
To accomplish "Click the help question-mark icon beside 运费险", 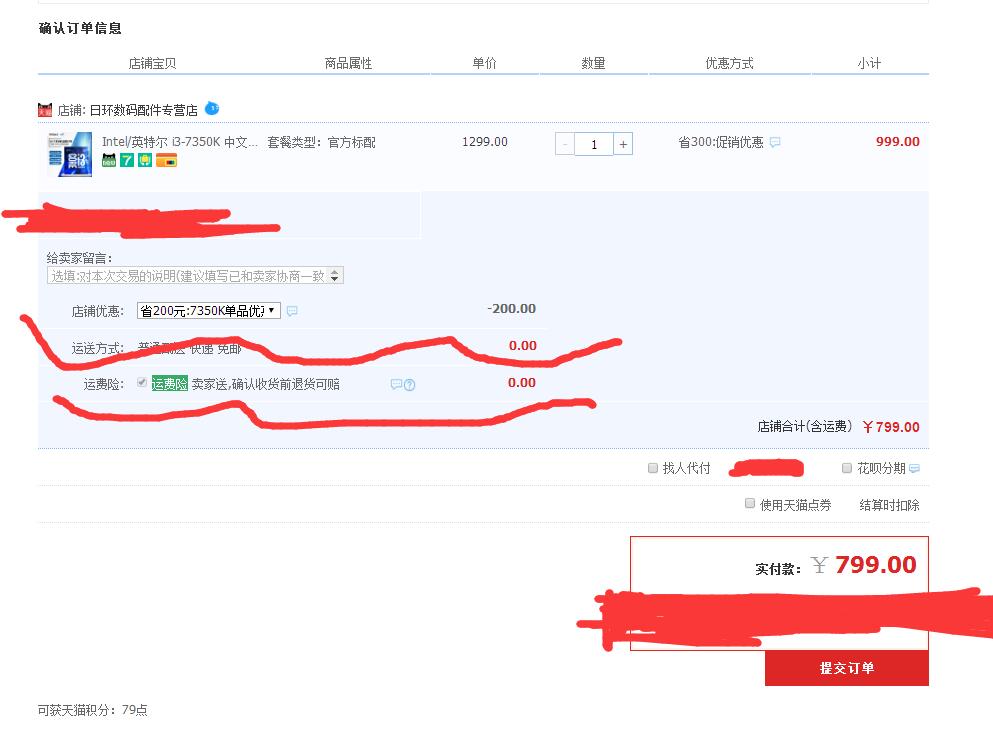I will coord(410,383).
